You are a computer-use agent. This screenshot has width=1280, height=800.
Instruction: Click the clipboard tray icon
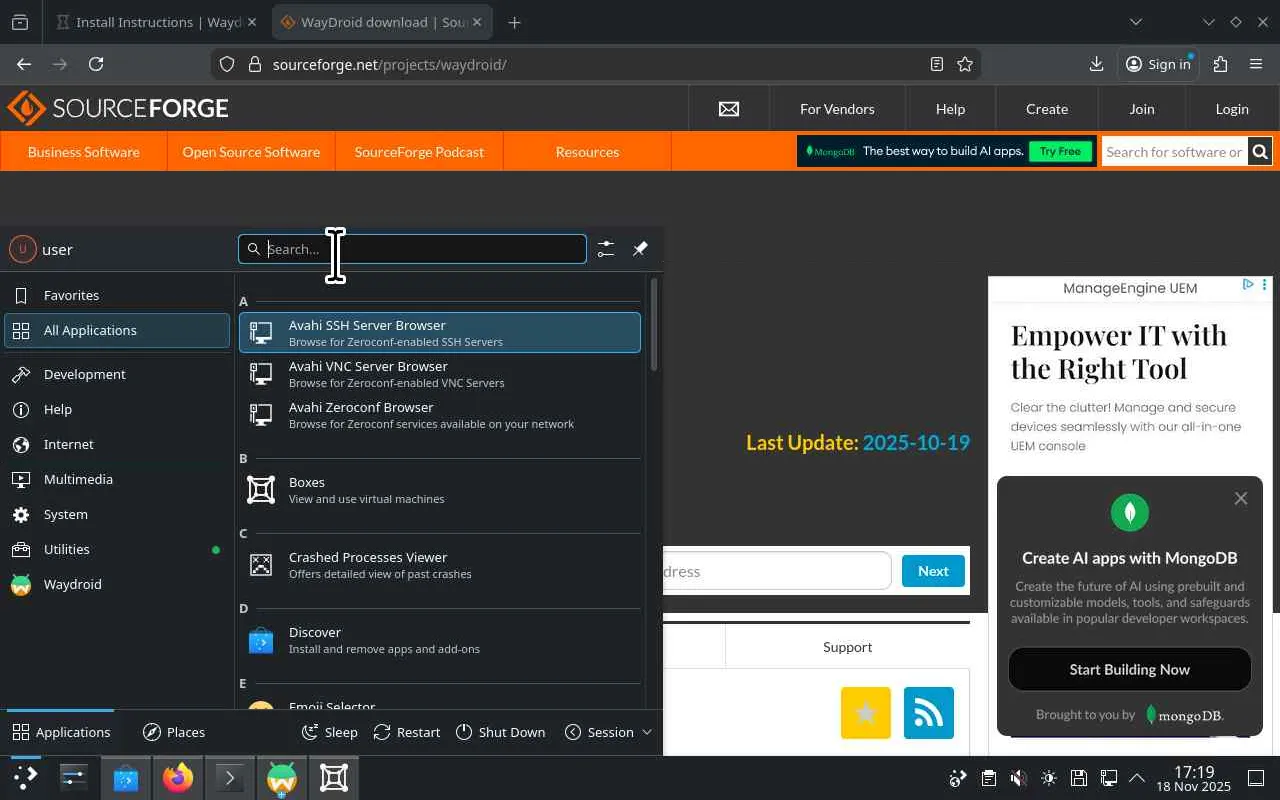988,778
